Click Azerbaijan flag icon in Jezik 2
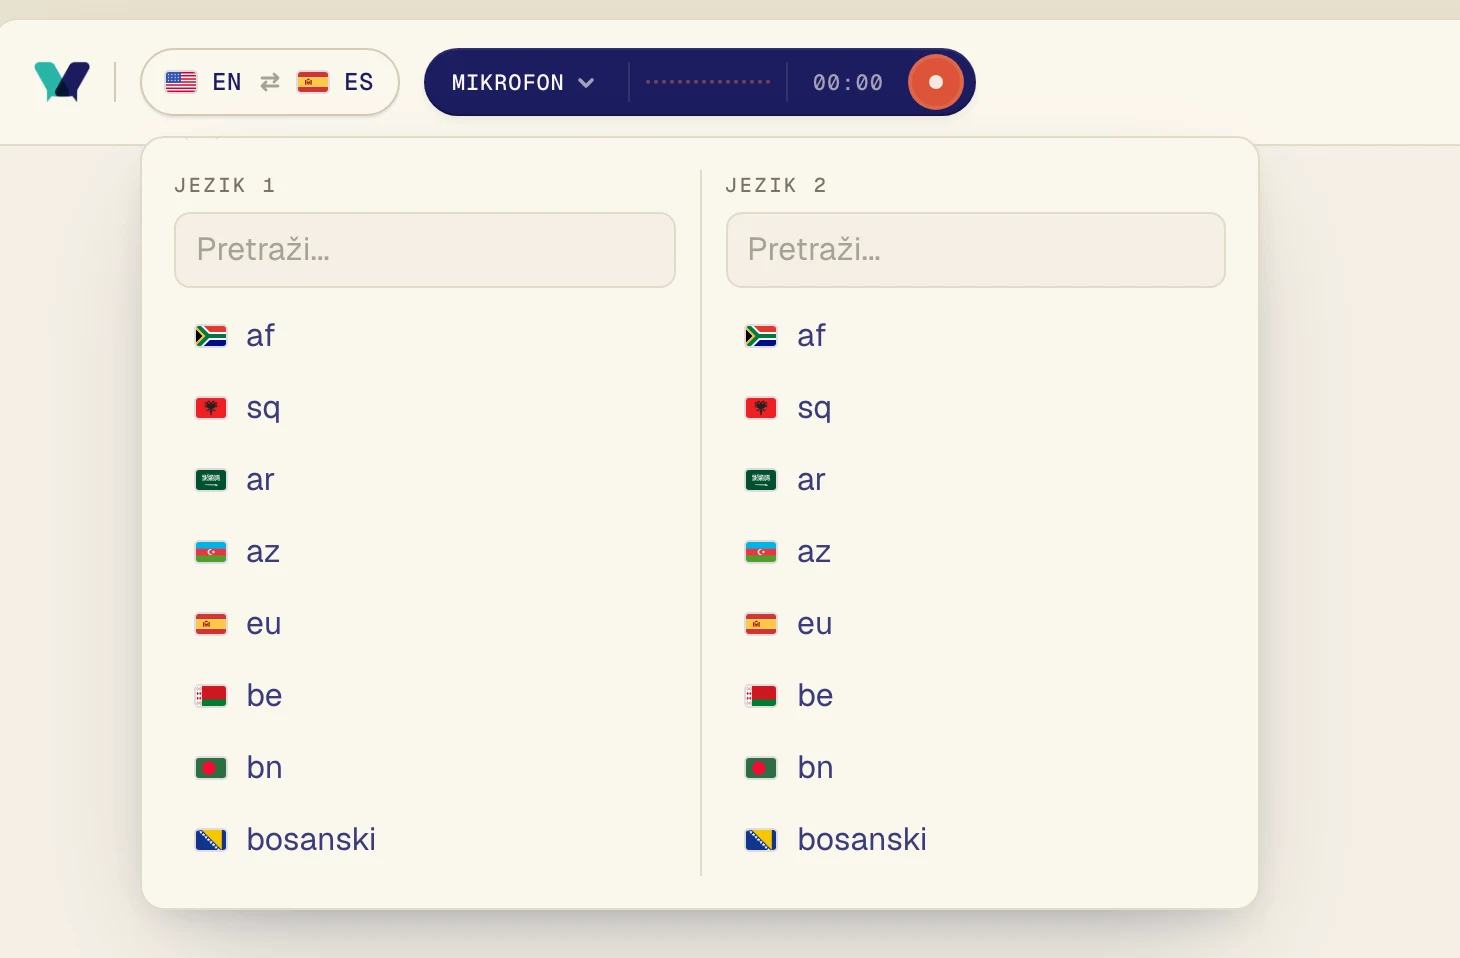The image size is (1460, 958). tap(761, 552)
